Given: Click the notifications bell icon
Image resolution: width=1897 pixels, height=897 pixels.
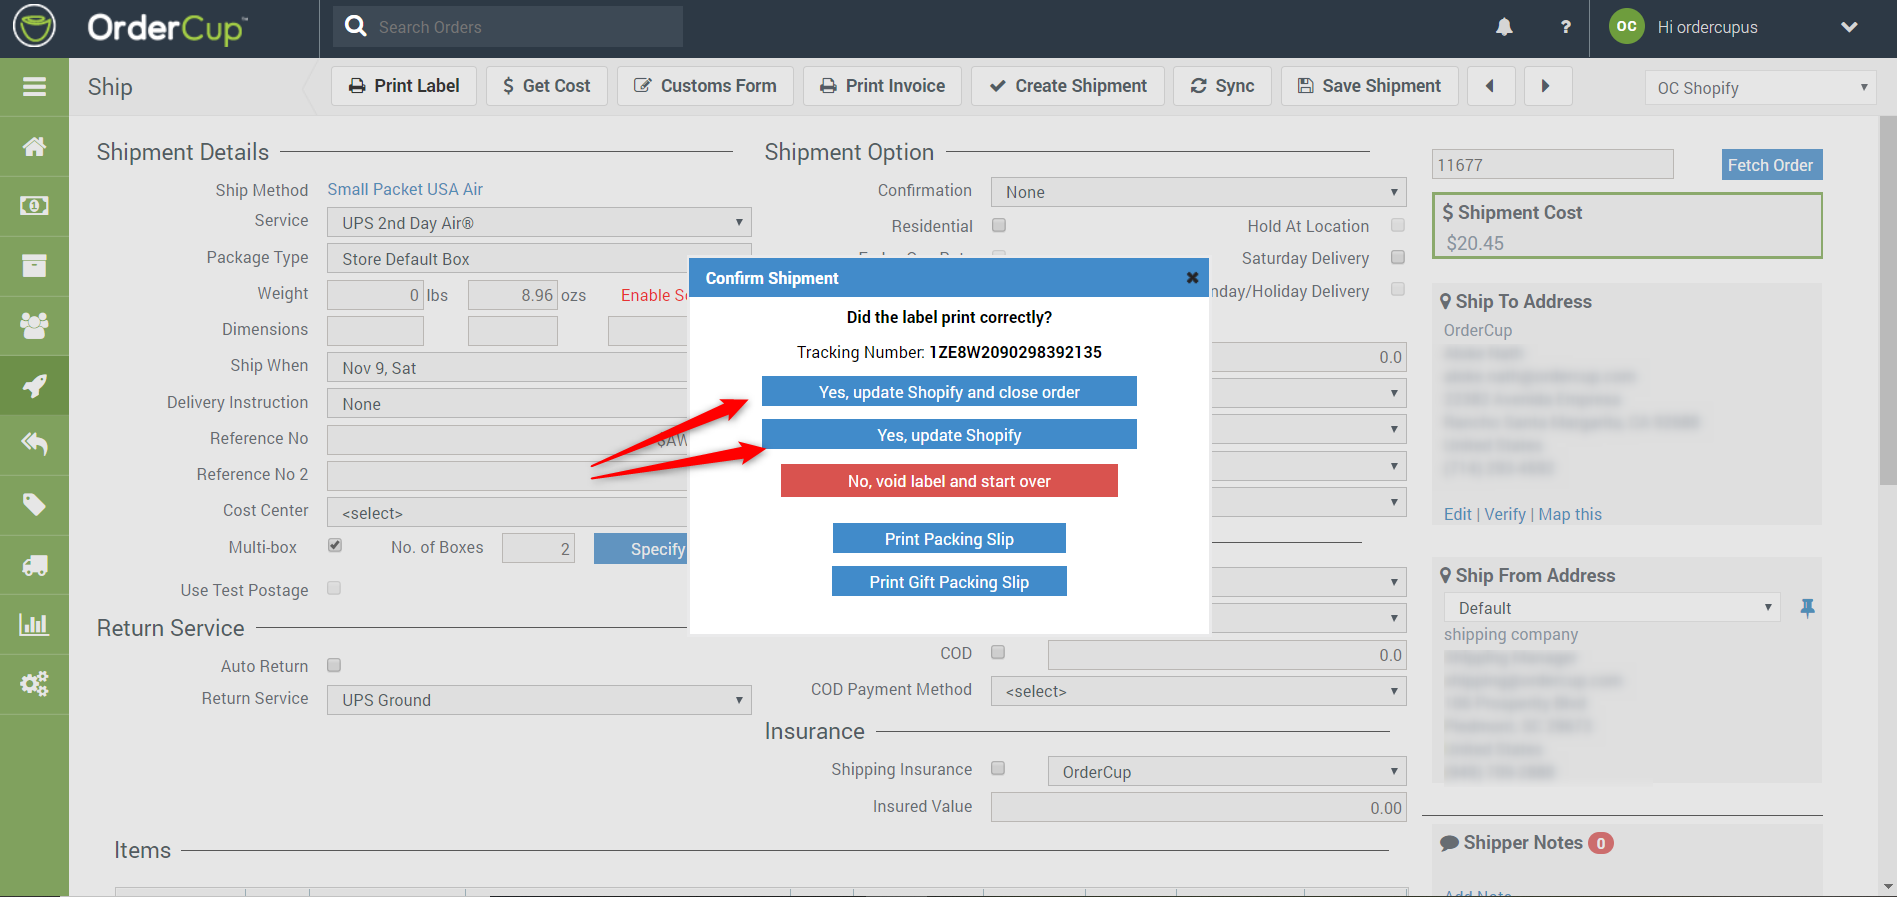Looking at the screenshot, I should 1504,27.
